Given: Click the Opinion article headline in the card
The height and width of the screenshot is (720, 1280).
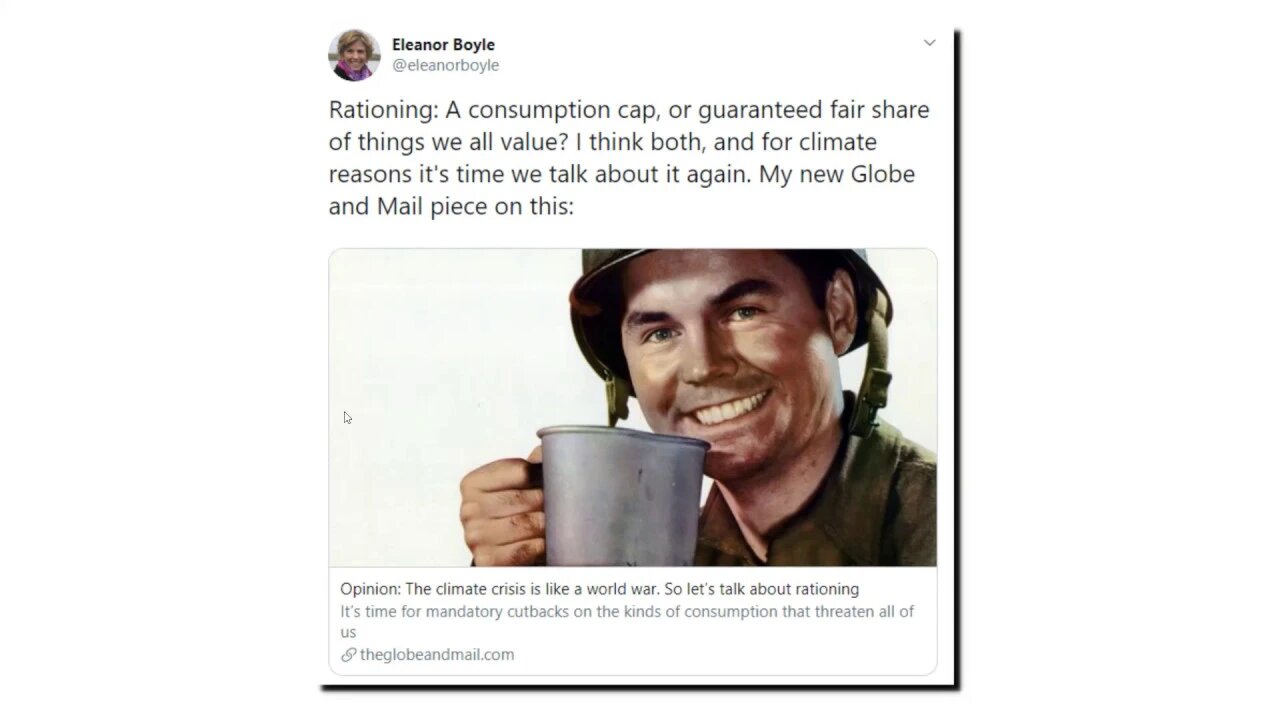Looking at the screenshot, I should [599, 589].
